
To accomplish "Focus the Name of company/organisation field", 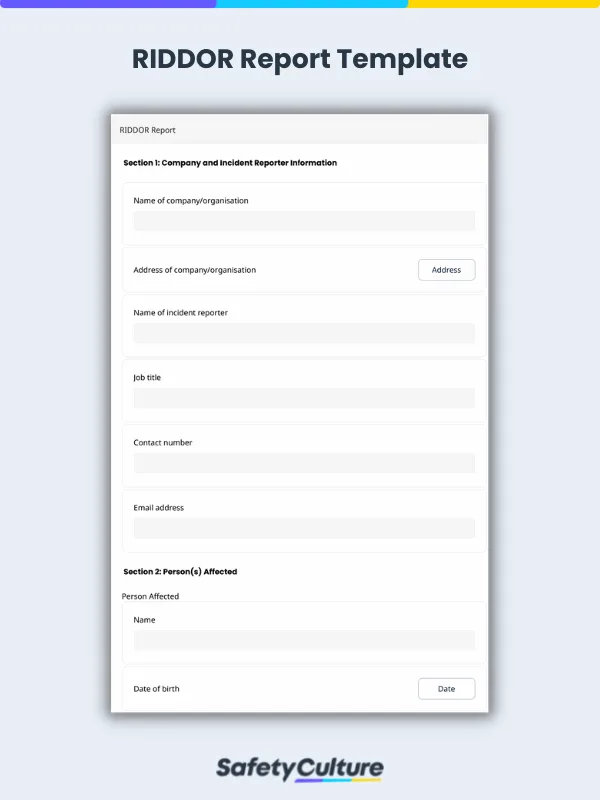I will 304,221.
